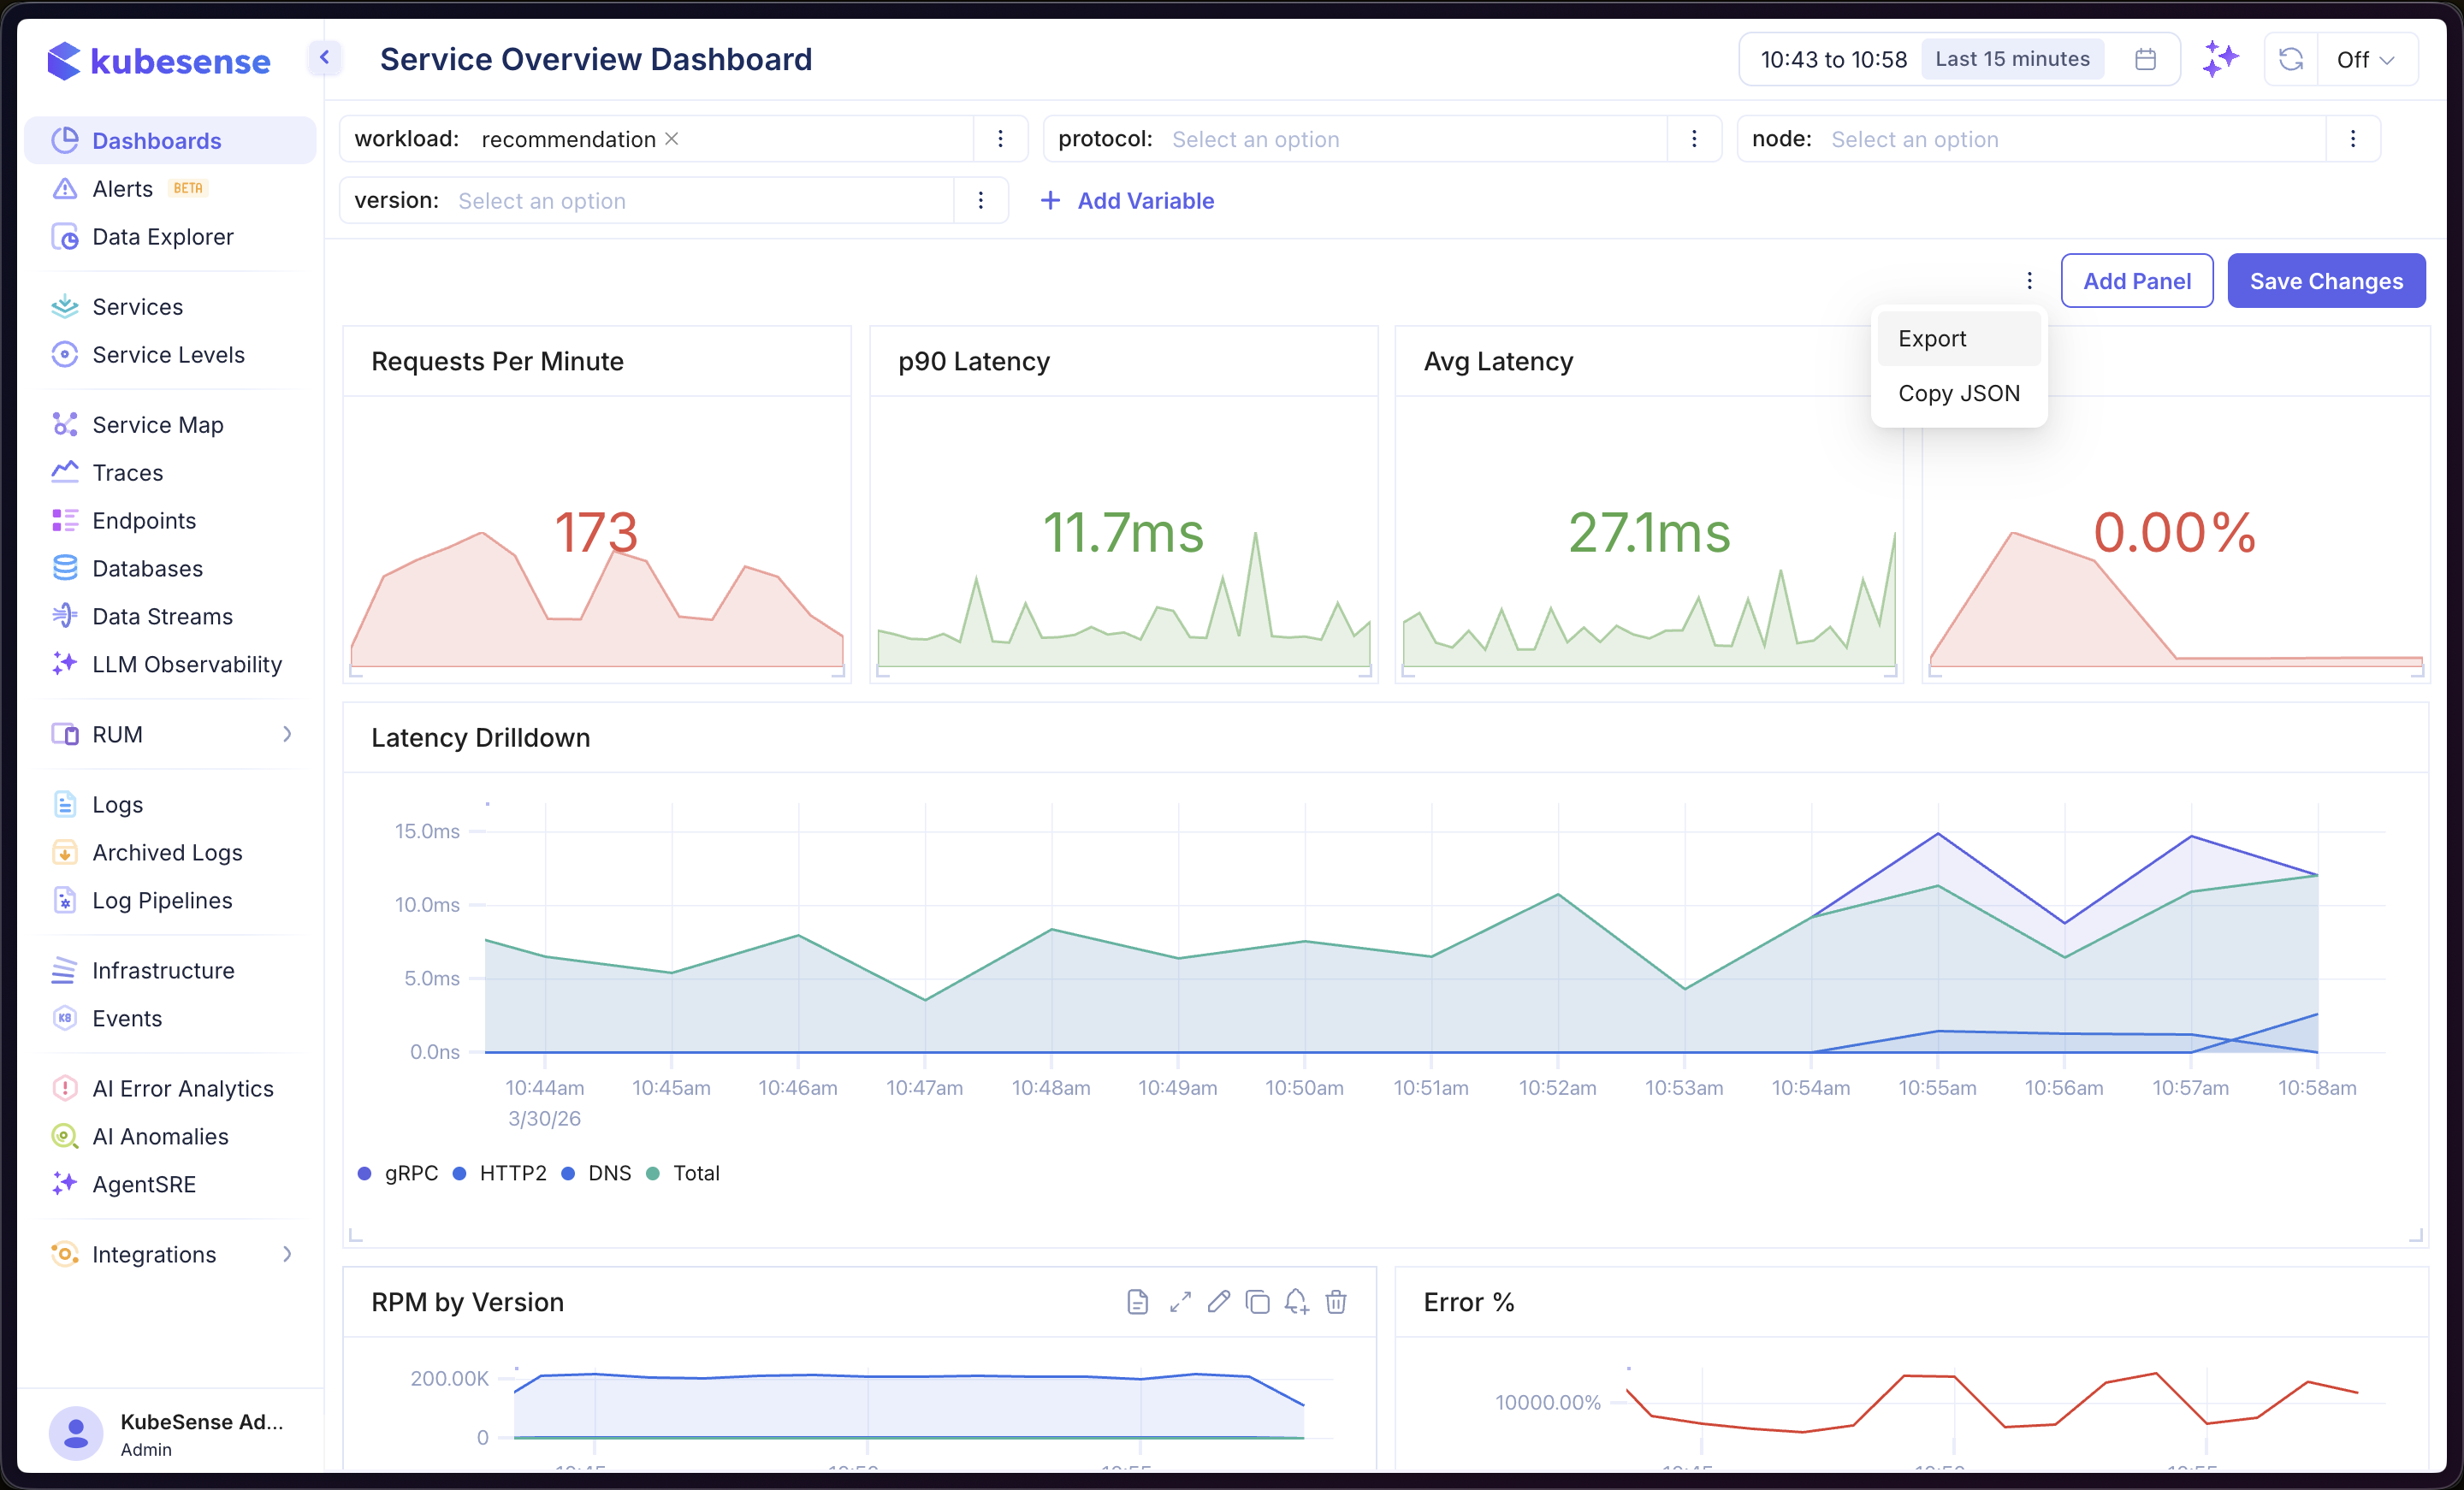Click the Endpoints icon
This screenshot has width=2464, height=1490.
65,521
